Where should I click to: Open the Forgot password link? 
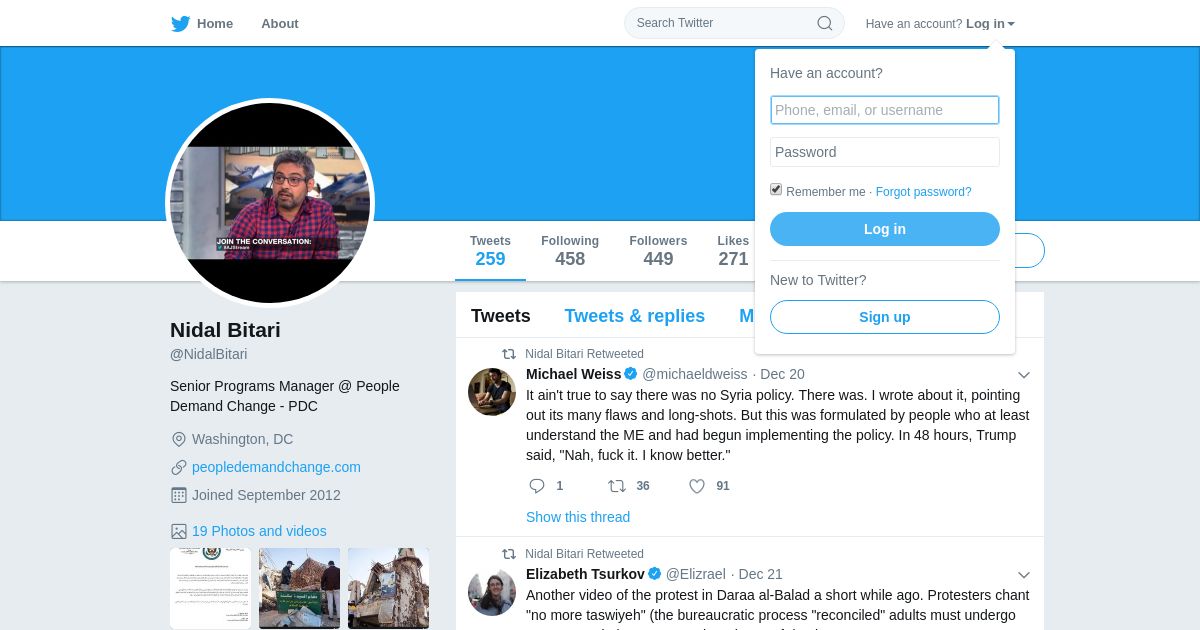[924, 192]
